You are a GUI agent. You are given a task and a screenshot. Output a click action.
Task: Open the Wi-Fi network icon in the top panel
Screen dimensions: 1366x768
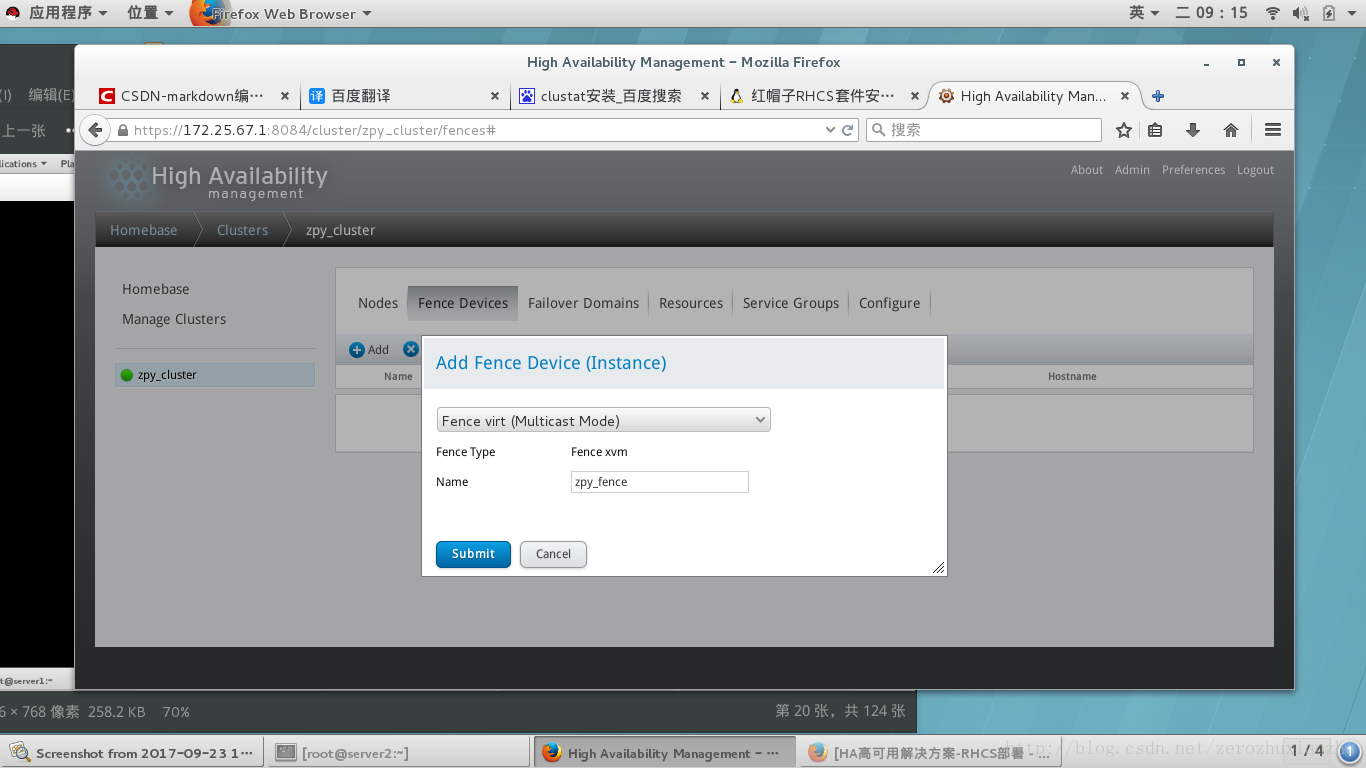(x=1273, y=13)
